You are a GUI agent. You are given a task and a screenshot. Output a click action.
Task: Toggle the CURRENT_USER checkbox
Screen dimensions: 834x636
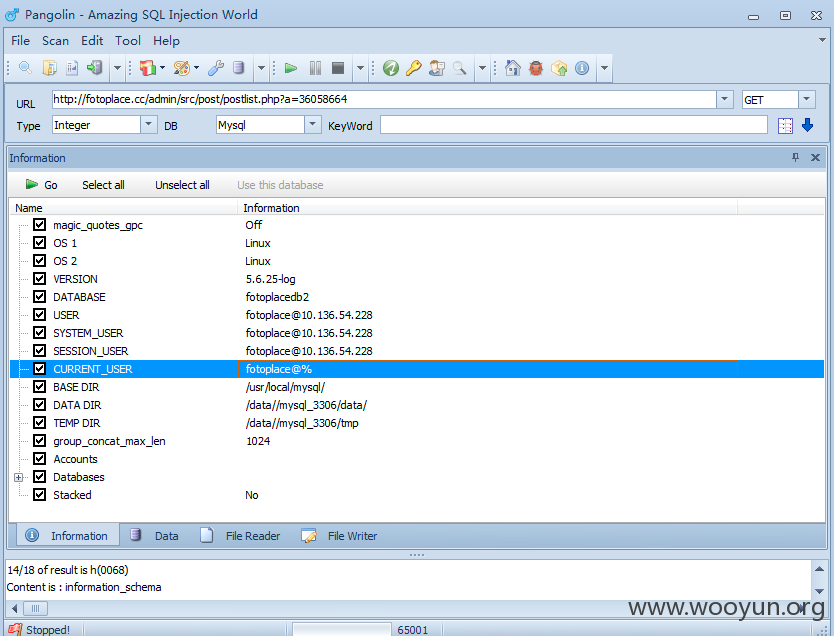coord(39,369)
